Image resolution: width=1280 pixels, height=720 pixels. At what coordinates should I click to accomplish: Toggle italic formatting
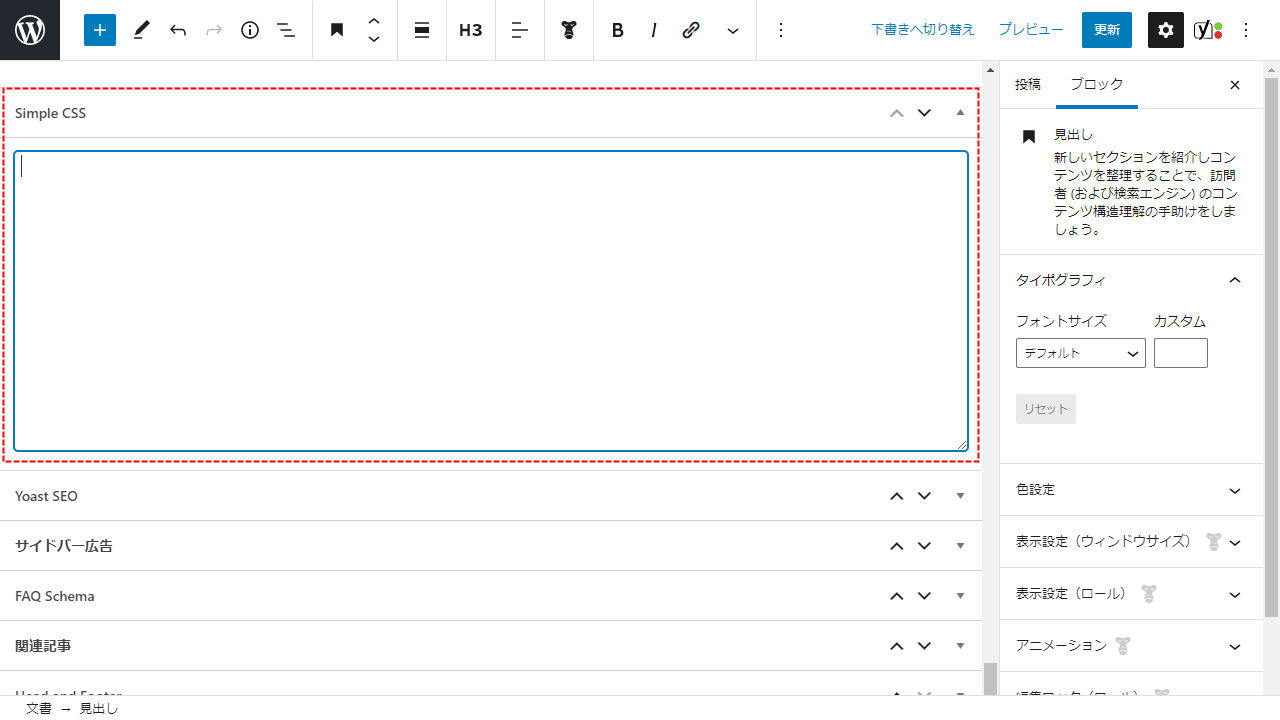[x=654, y=30]
